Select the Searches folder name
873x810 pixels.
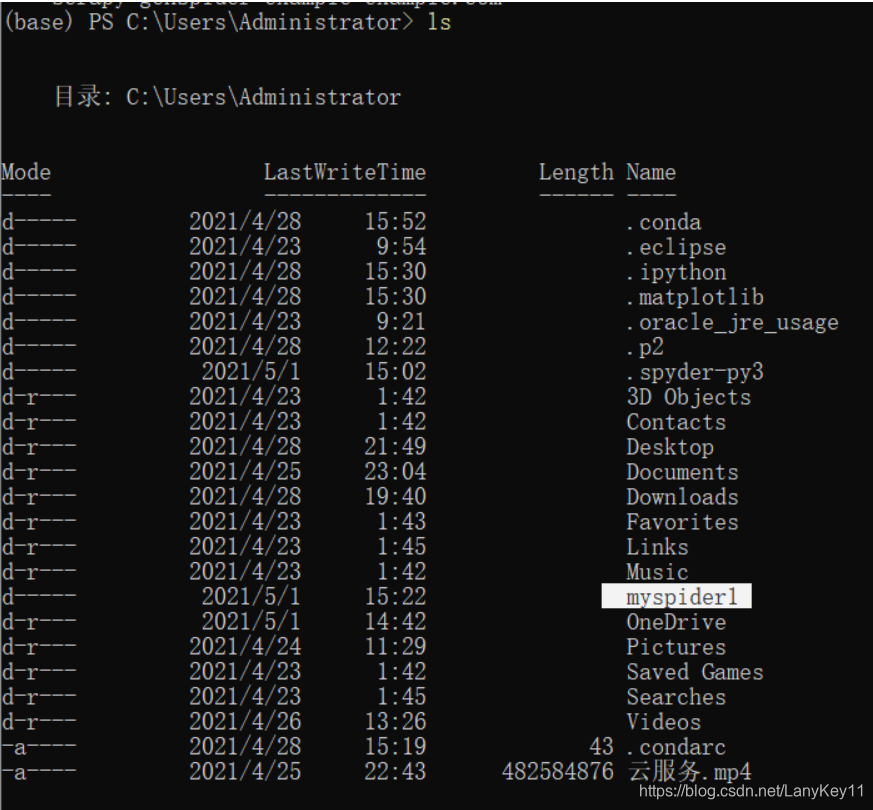[676, 697]
